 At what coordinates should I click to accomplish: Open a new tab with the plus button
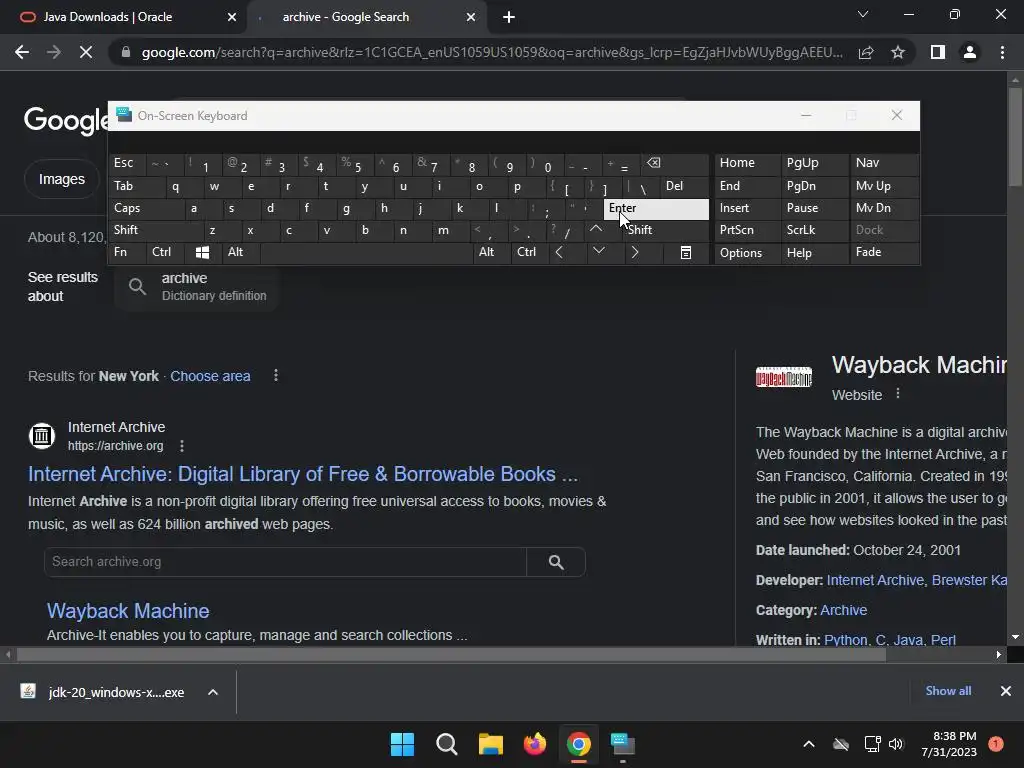pos(509,17)
